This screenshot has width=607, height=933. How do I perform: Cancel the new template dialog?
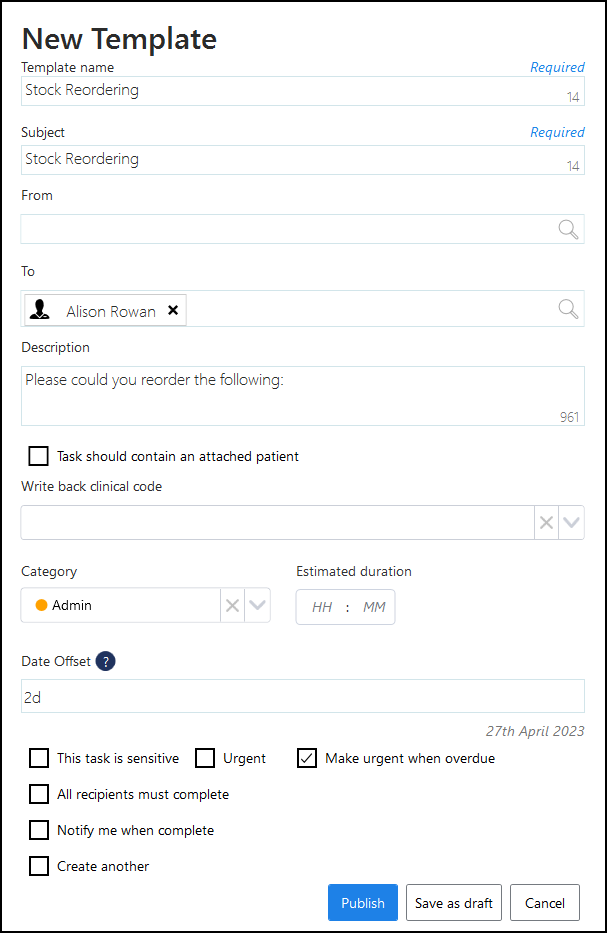click(x=545, y=903)
